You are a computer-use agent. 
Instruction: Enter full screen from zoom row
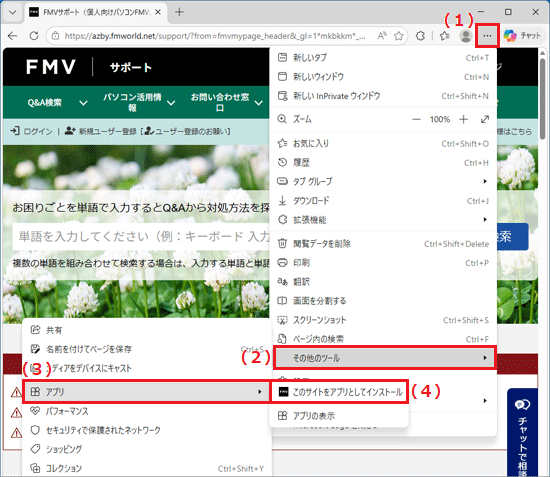[485, 119]
